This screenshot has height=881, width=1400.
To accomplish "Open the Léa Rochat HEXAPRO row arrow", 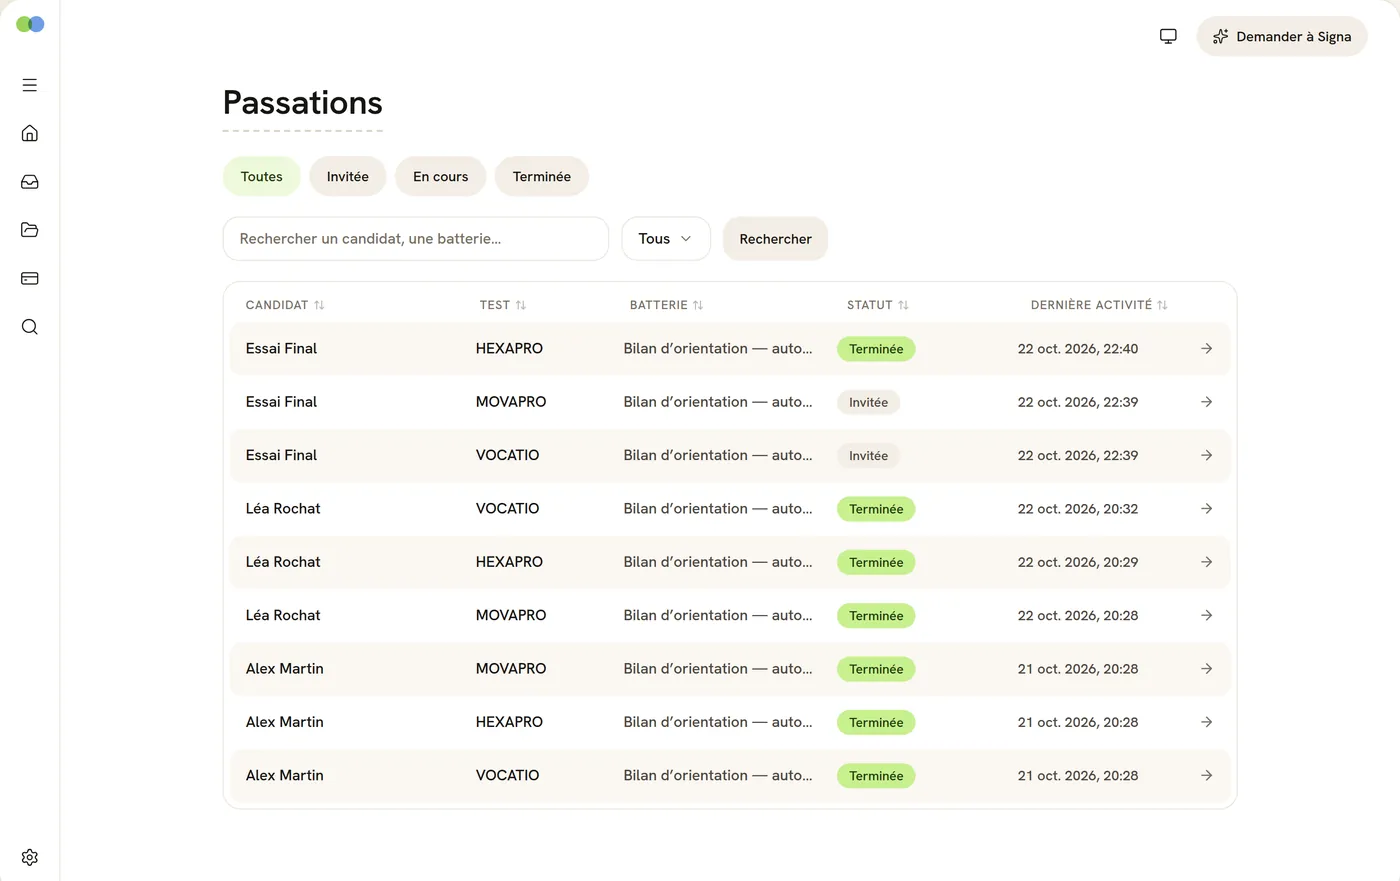I will click(x=1207, y=562).
